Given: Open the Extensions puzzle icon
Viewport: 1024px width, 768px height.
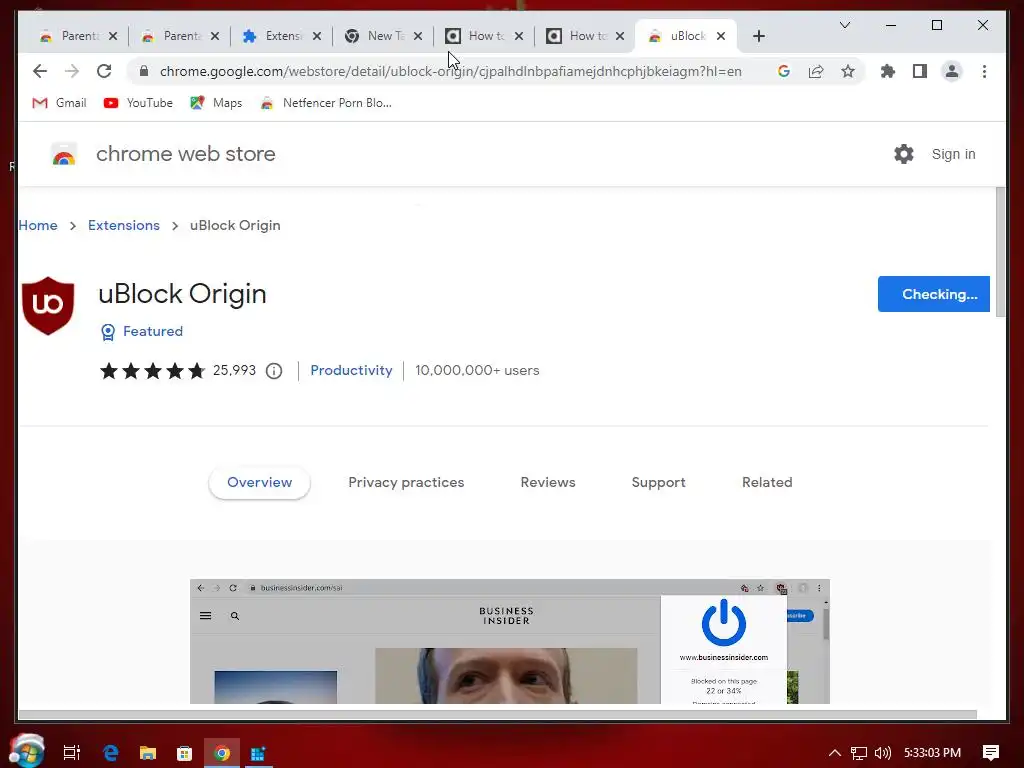Looking at the screenshot, I should tap(888, 71).
